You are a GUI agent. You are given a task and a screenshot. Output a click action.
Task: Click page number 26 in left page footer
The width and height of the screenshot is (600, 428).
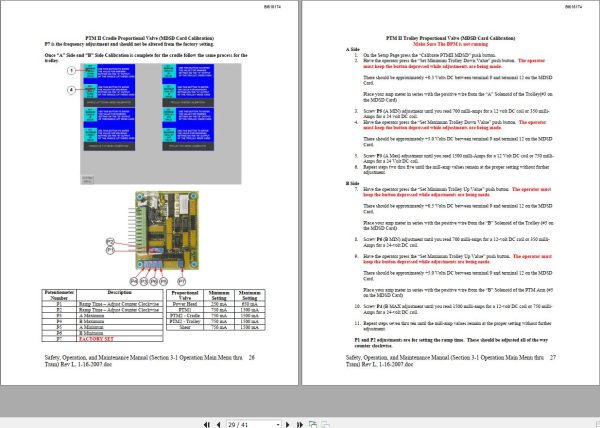(x=252, y=358)
